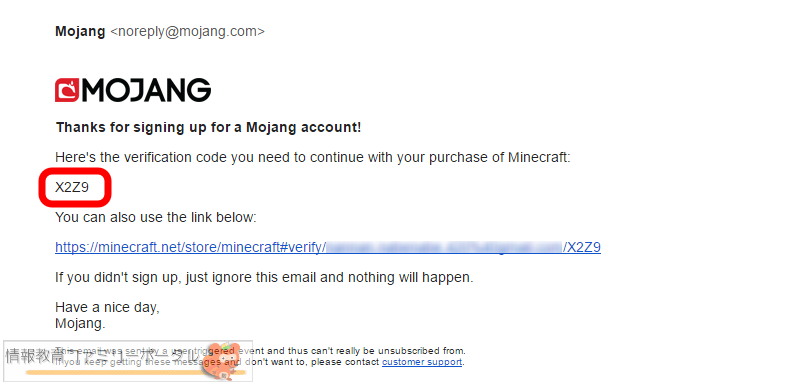Click the X2Z9 verification code text
The width and height of the screenshot is (806, 385).
coord(72,188)
